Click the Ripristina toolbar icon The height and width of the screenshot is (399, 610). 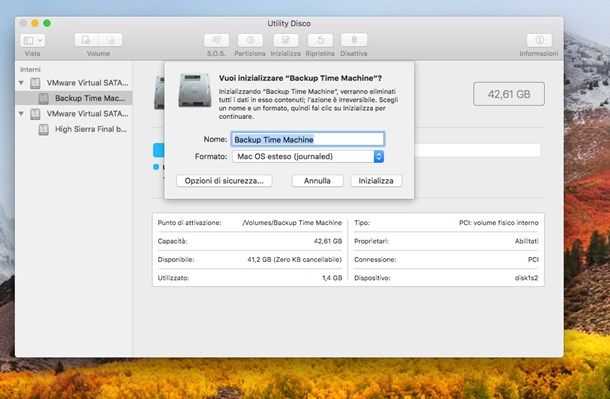click(x=320, y=40)
